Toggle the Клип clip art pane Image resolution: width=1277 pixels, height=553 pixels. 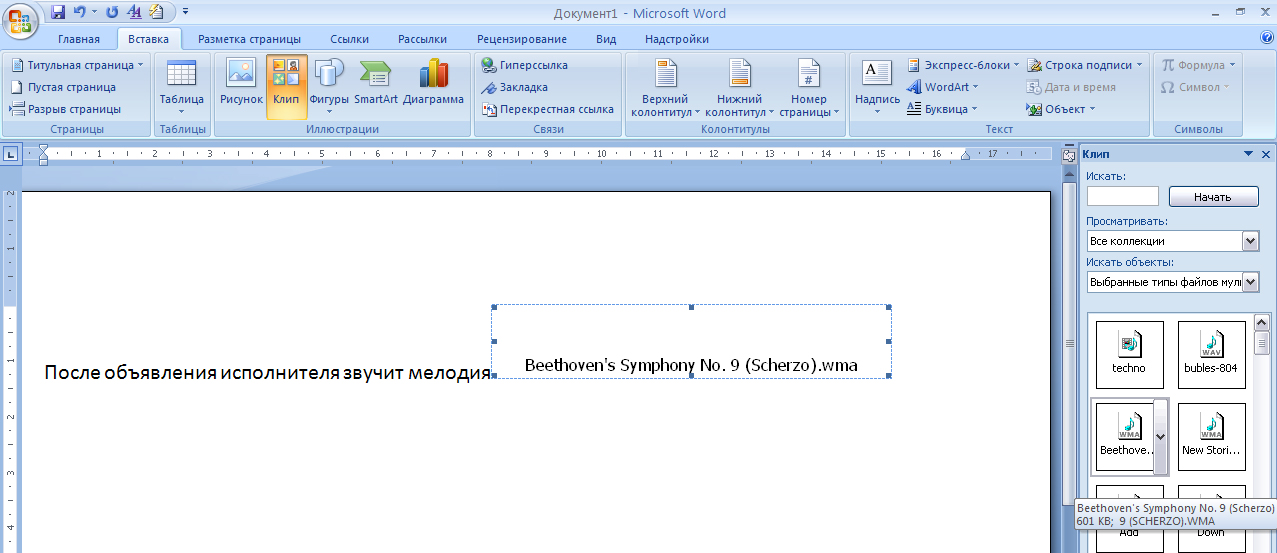point(286,86)
